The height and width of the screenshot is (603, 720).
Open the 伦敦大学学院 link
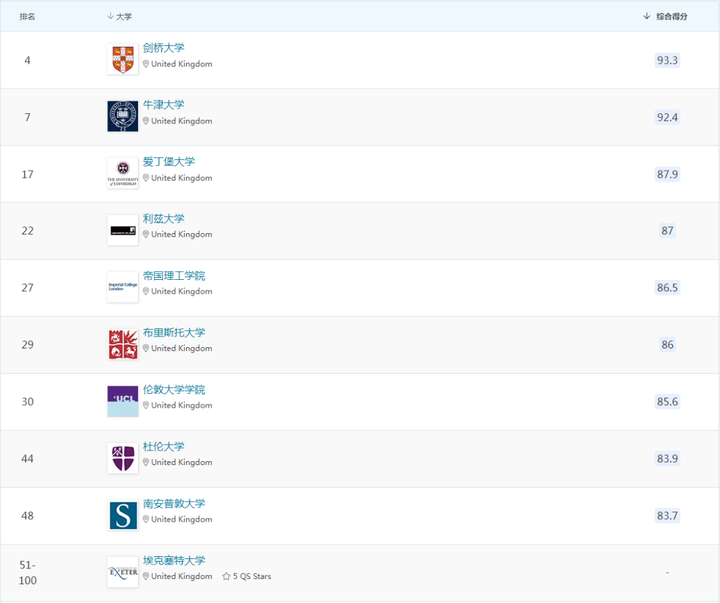(174, 389)
